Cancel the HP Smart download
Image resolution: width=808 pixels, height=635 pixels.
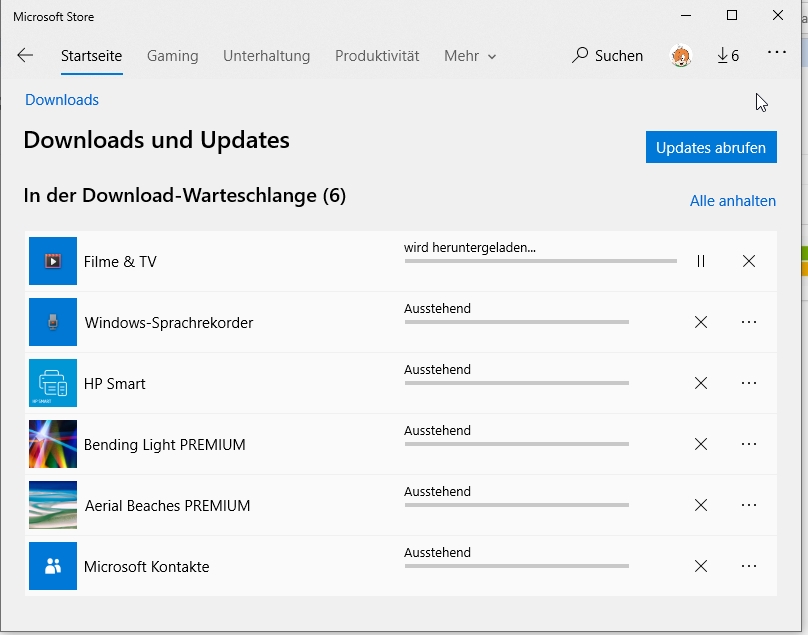click(700, 383)
